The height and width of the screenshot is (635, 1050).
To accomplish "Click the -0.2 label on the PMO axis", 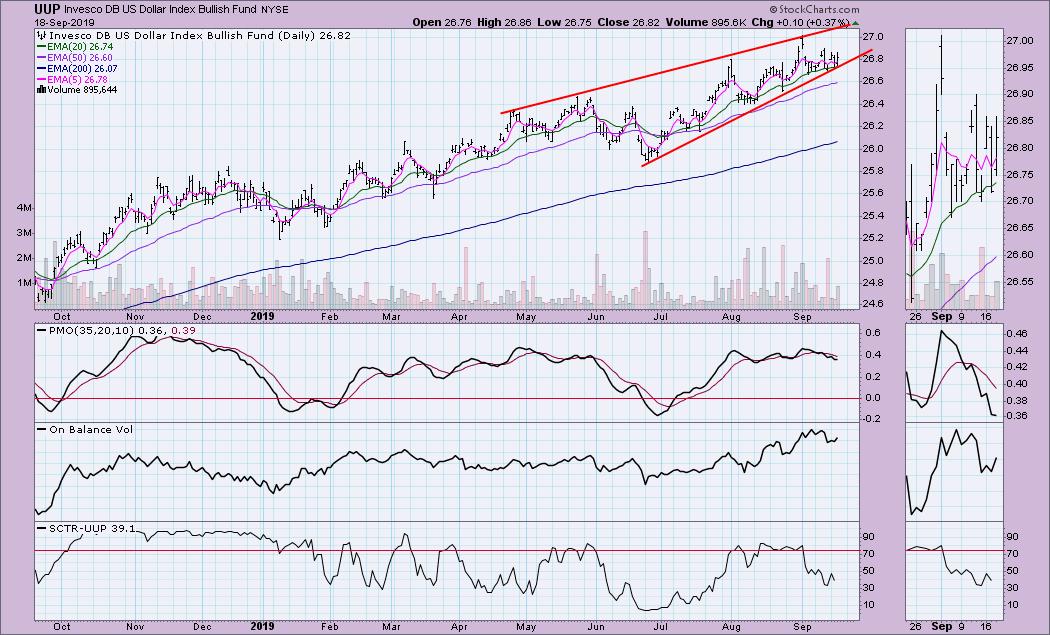I will [874, 419].
